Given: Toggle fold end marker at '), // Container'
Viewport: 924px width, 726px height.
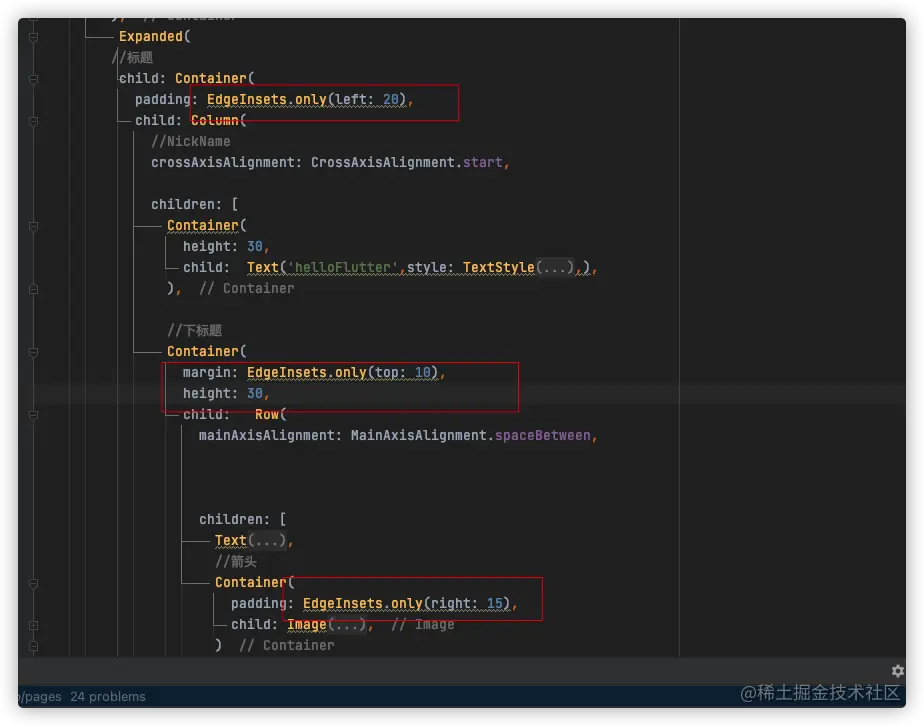Looking at the screenshot, I should pos(34,289).
